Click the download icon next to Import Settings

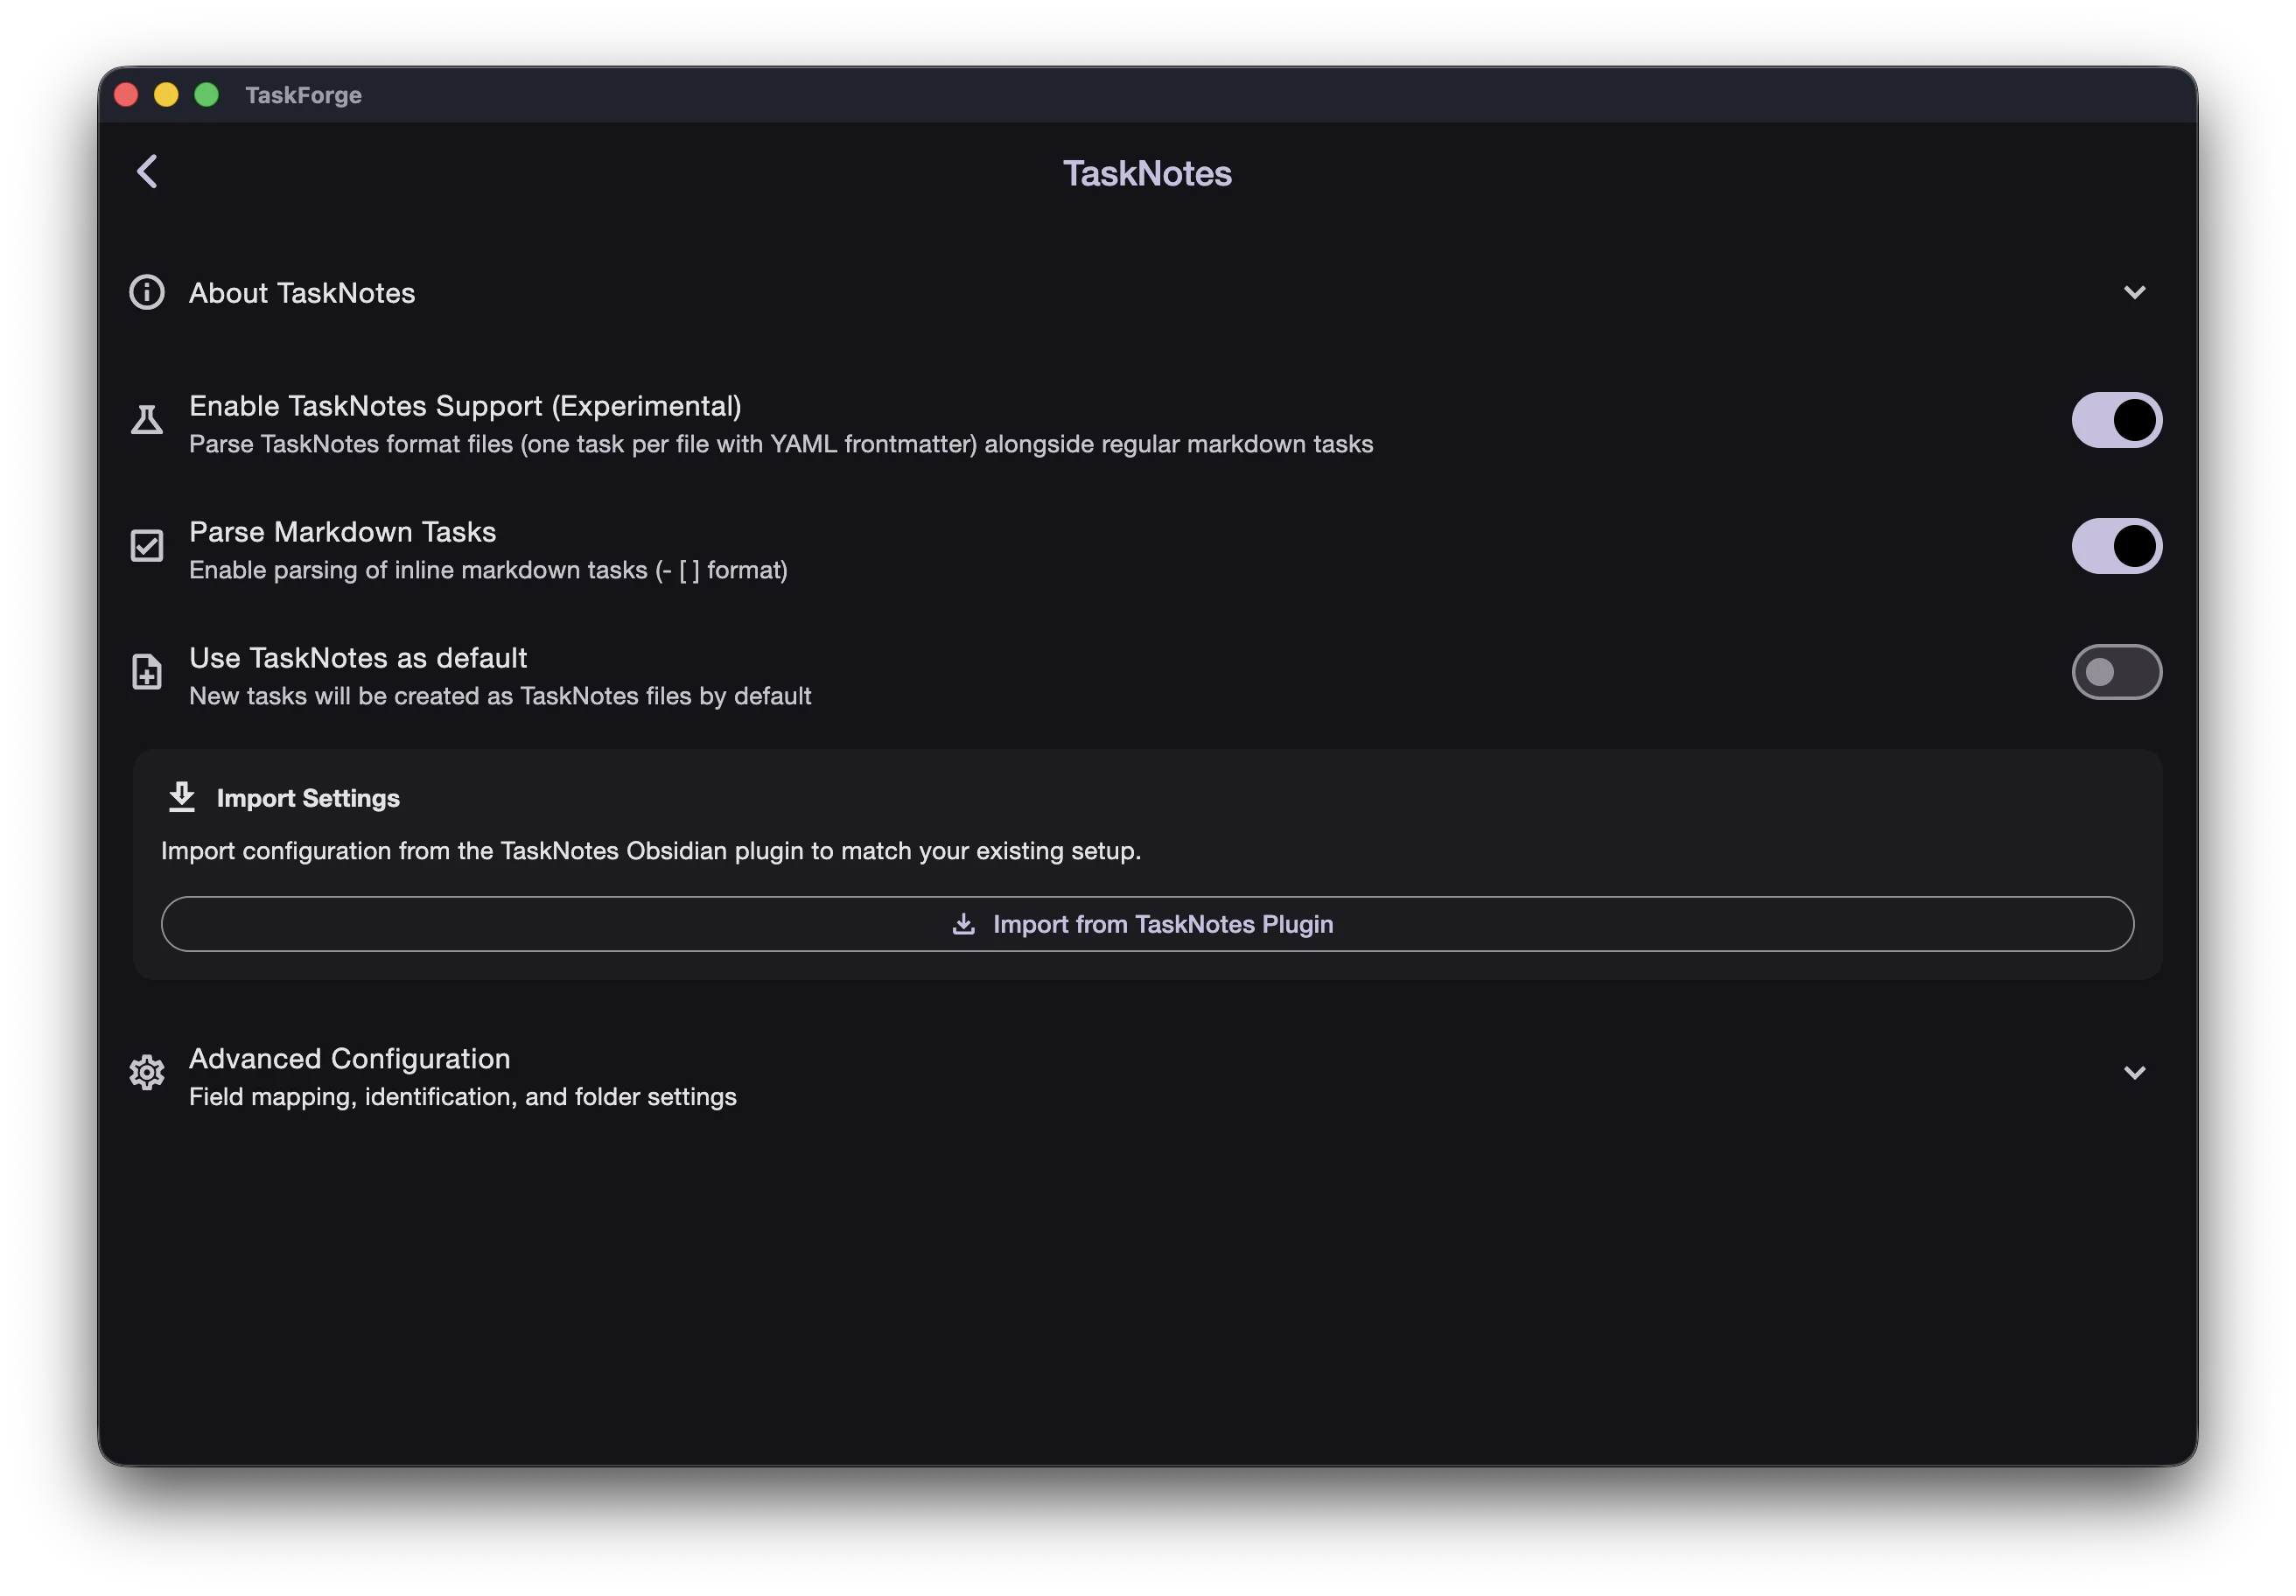click(x=182, y=797)
